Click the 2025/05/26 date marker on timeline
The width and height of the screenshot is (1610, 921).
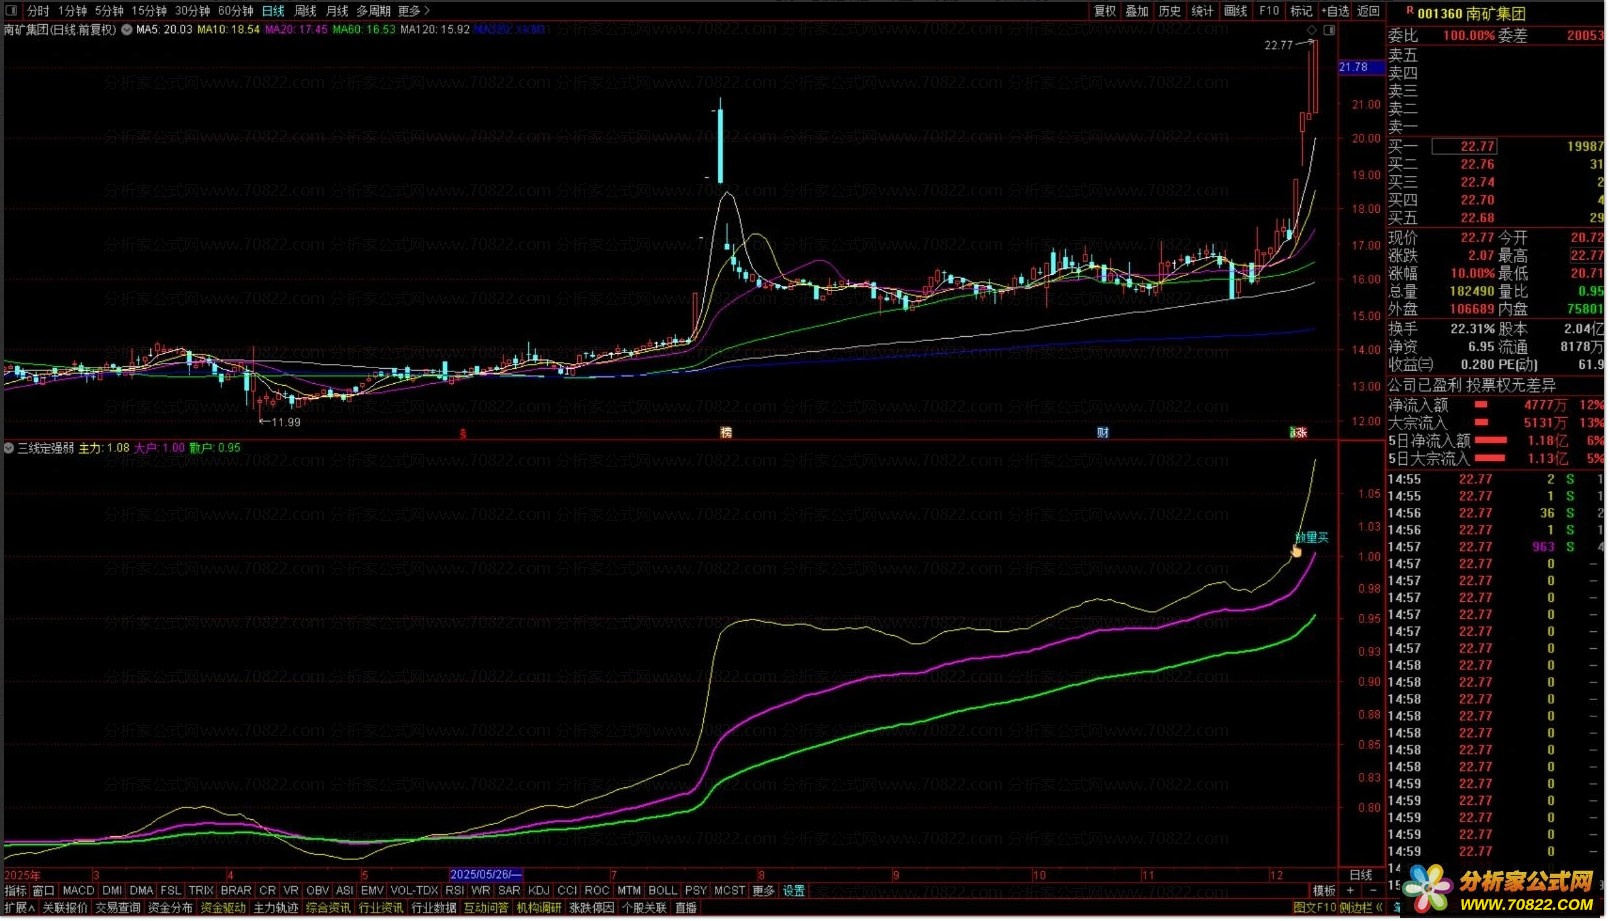coord(486,876)
